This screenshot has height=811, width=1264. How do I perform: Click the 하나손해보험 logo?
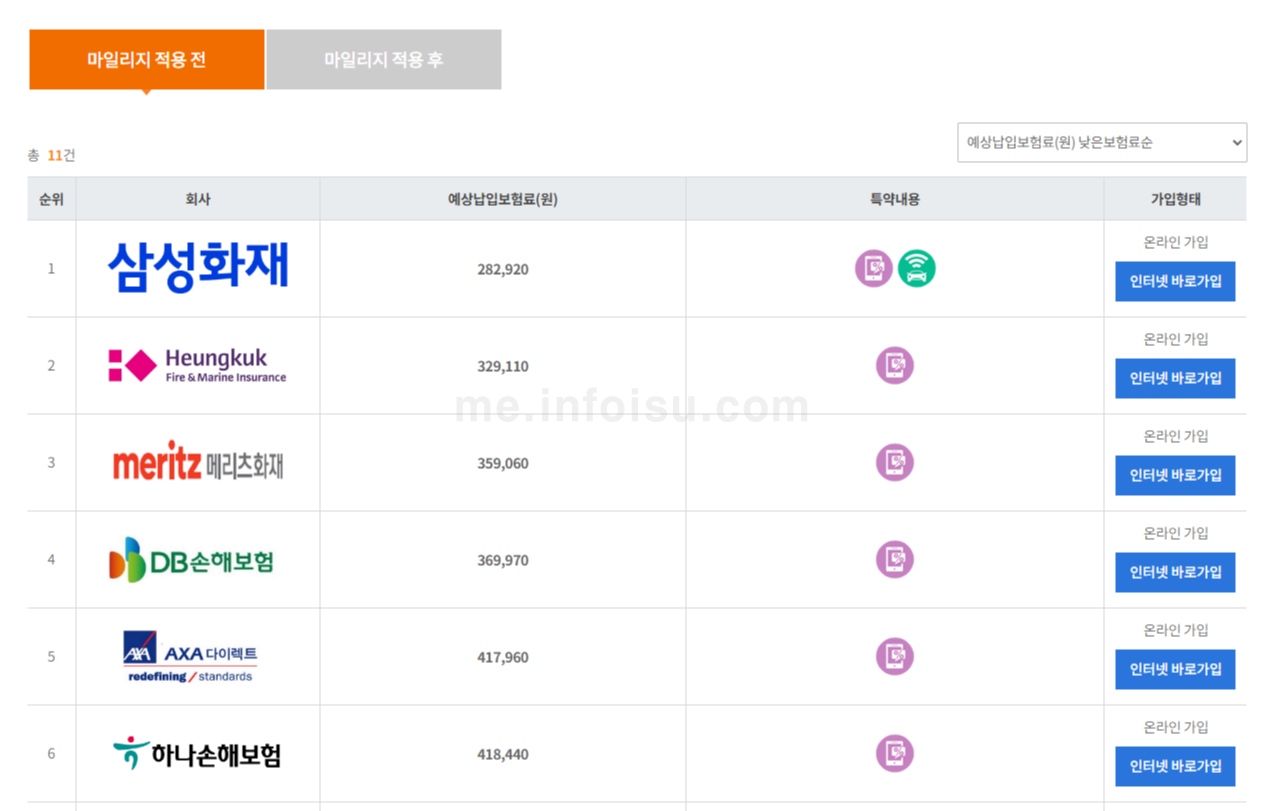[196, 753]
